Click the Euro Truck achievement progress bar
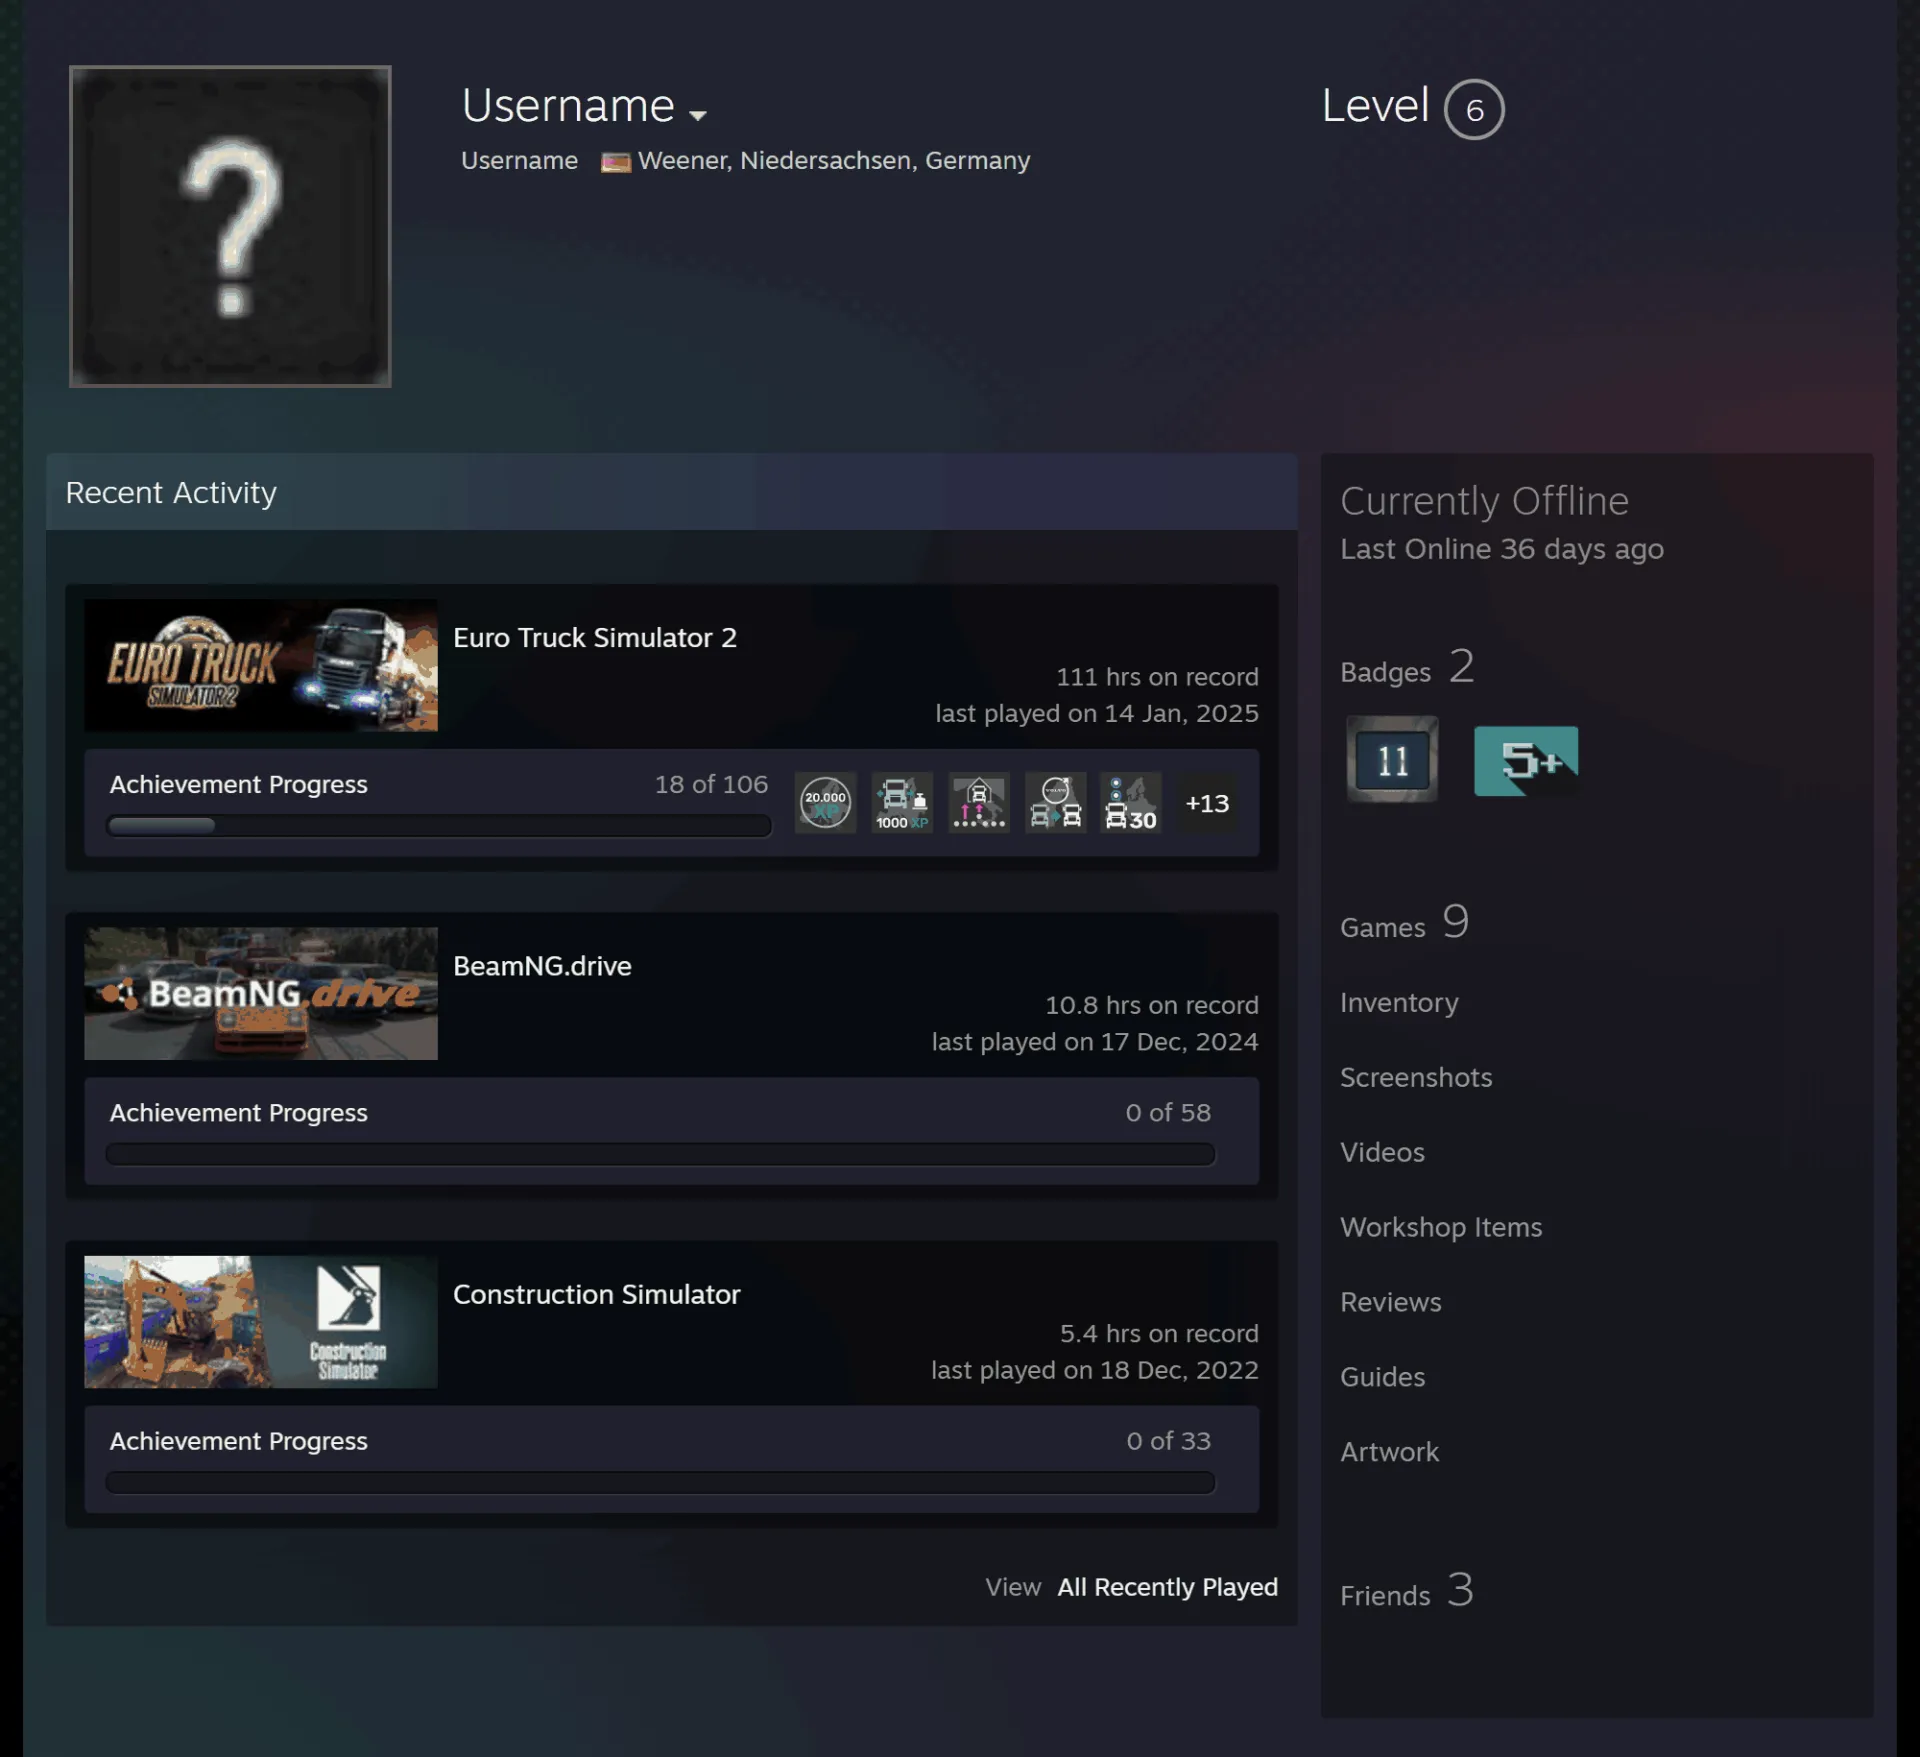1920x1757 pixels. tap(439, 826)
